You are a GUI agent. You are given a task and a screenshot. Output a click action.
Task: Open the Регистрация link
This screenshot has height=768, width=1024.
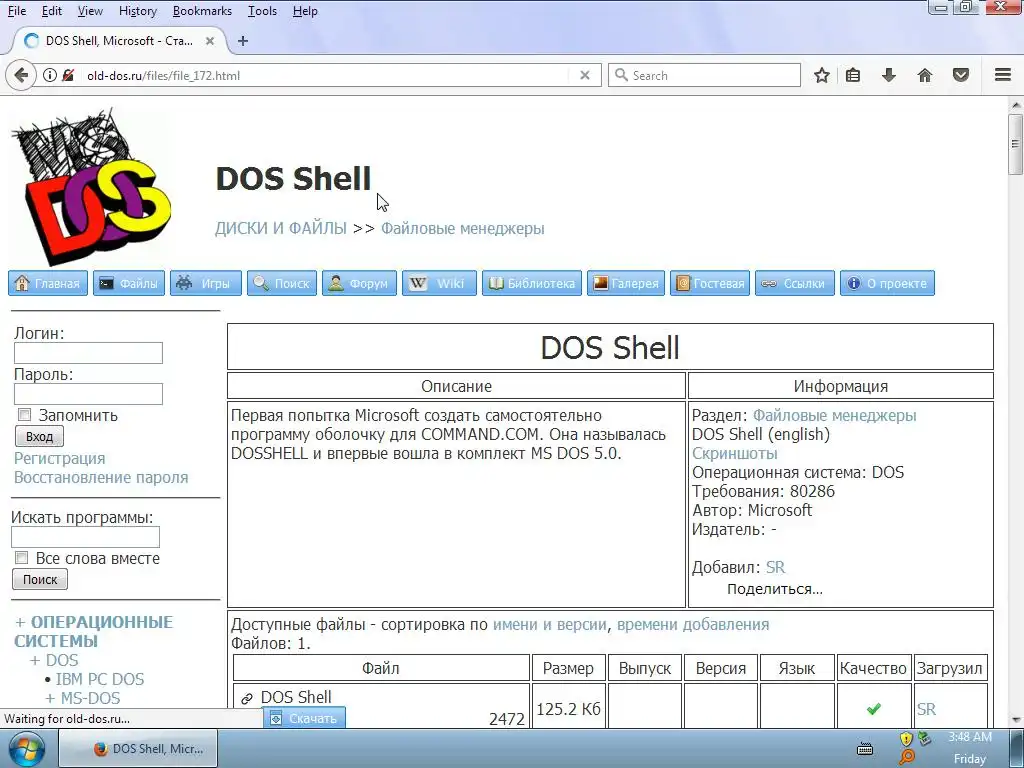pos(59,458)
